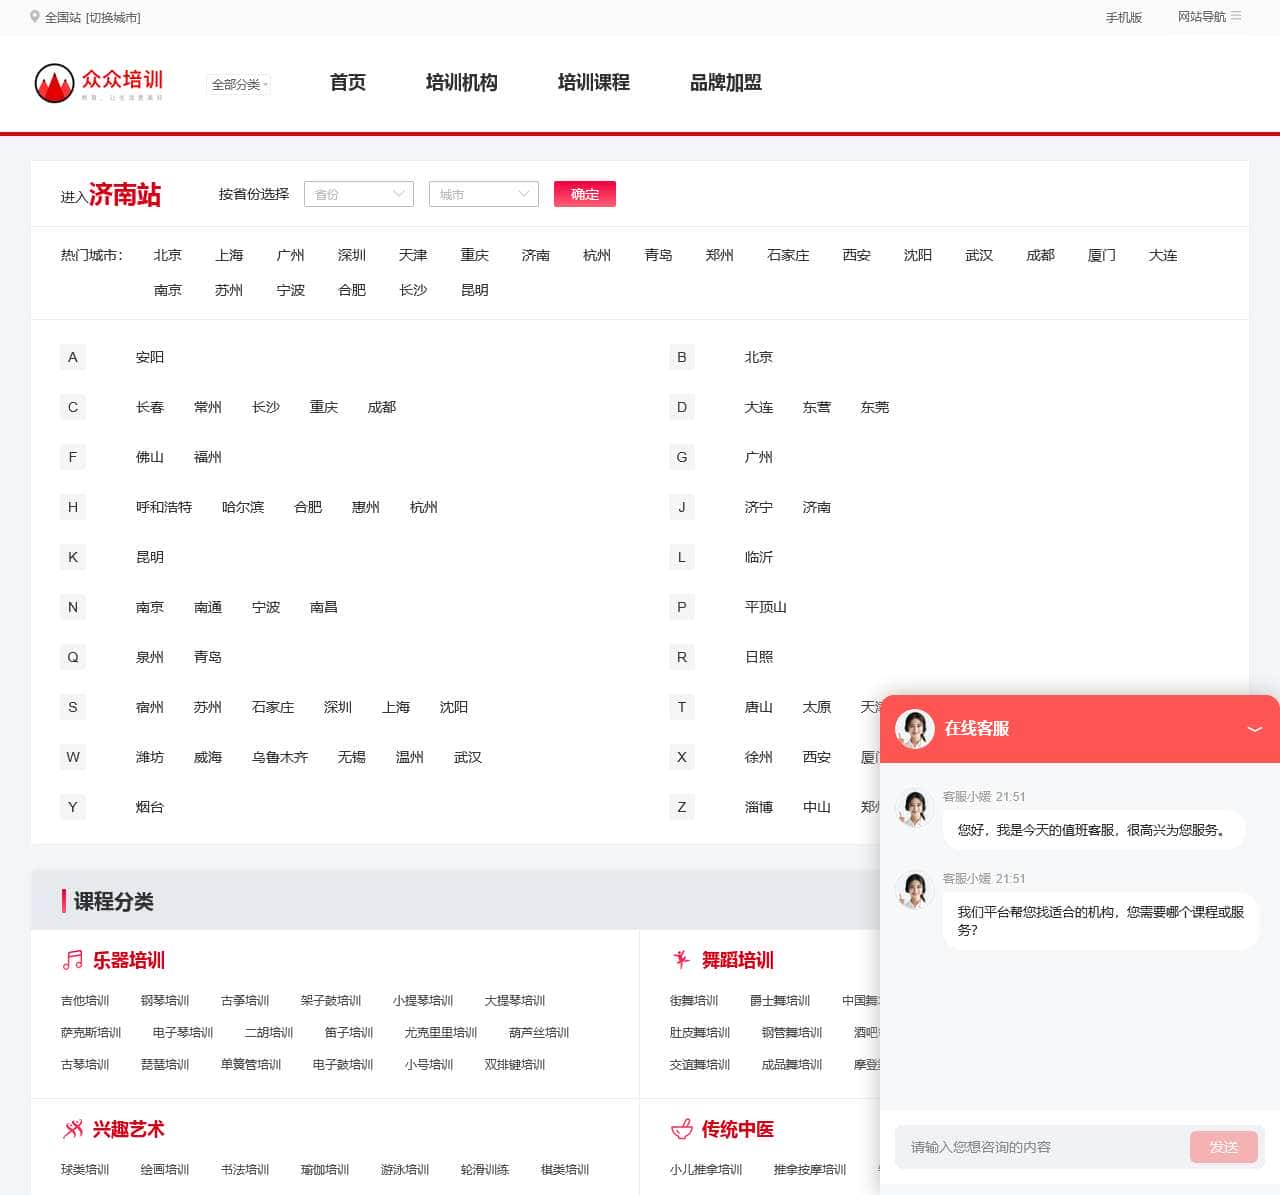Image resolution: width=1280 pixels, height=1195 pixels.
Task: Click the 传统中医 mortar icon
Action: (x=681, y=1129)
